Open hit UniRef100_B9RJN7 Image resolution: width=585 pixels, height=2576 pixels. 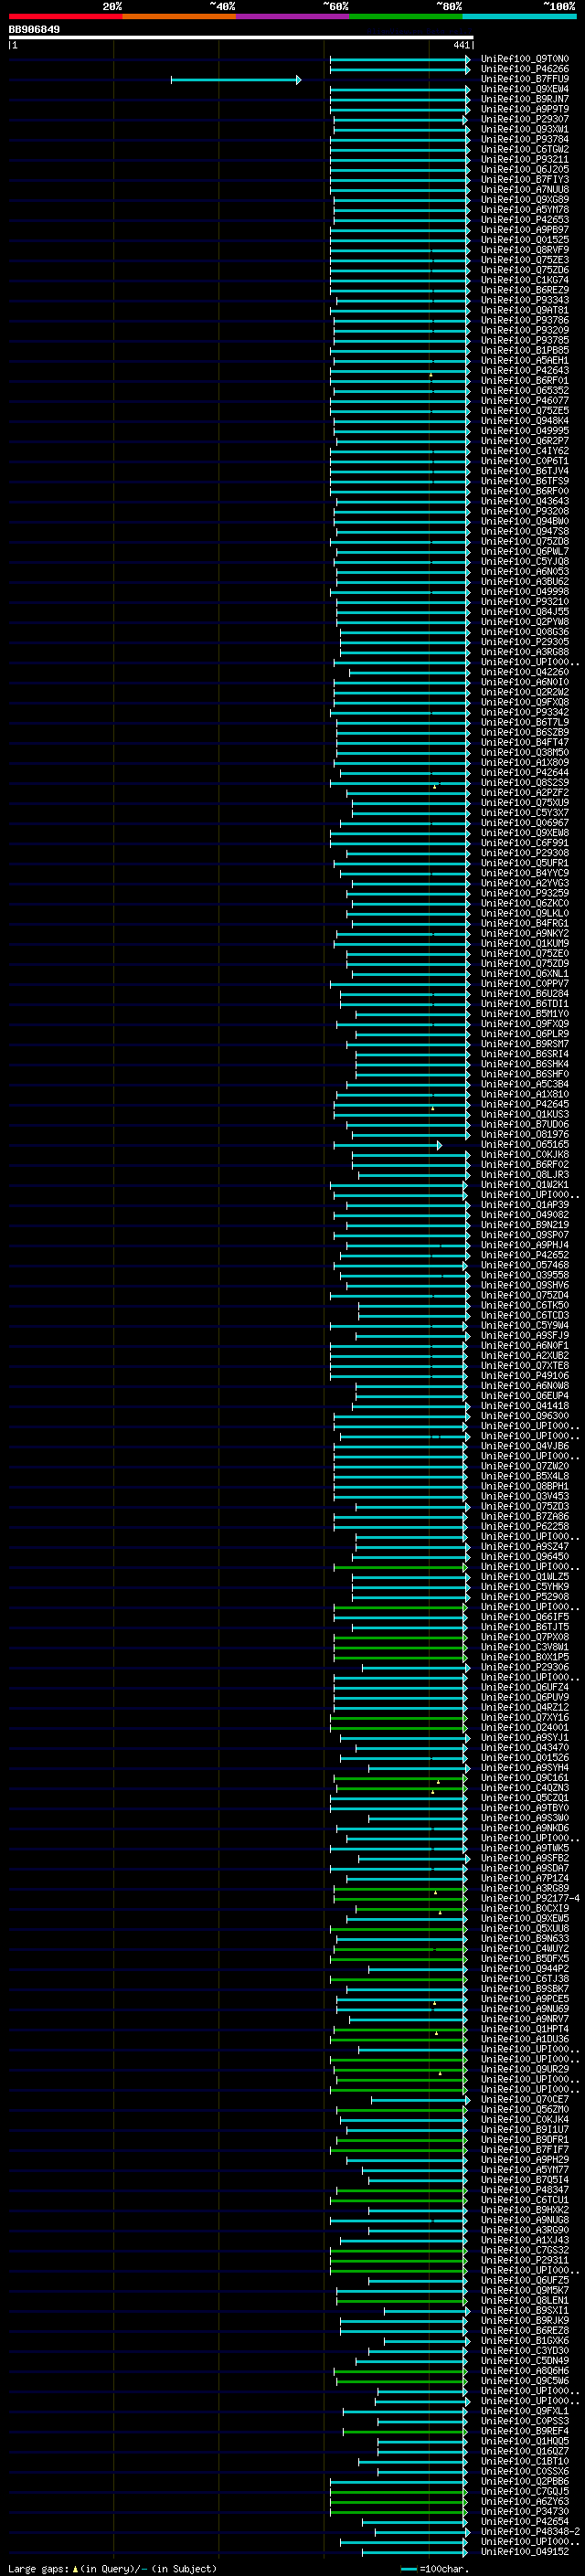tap(525, 99)
